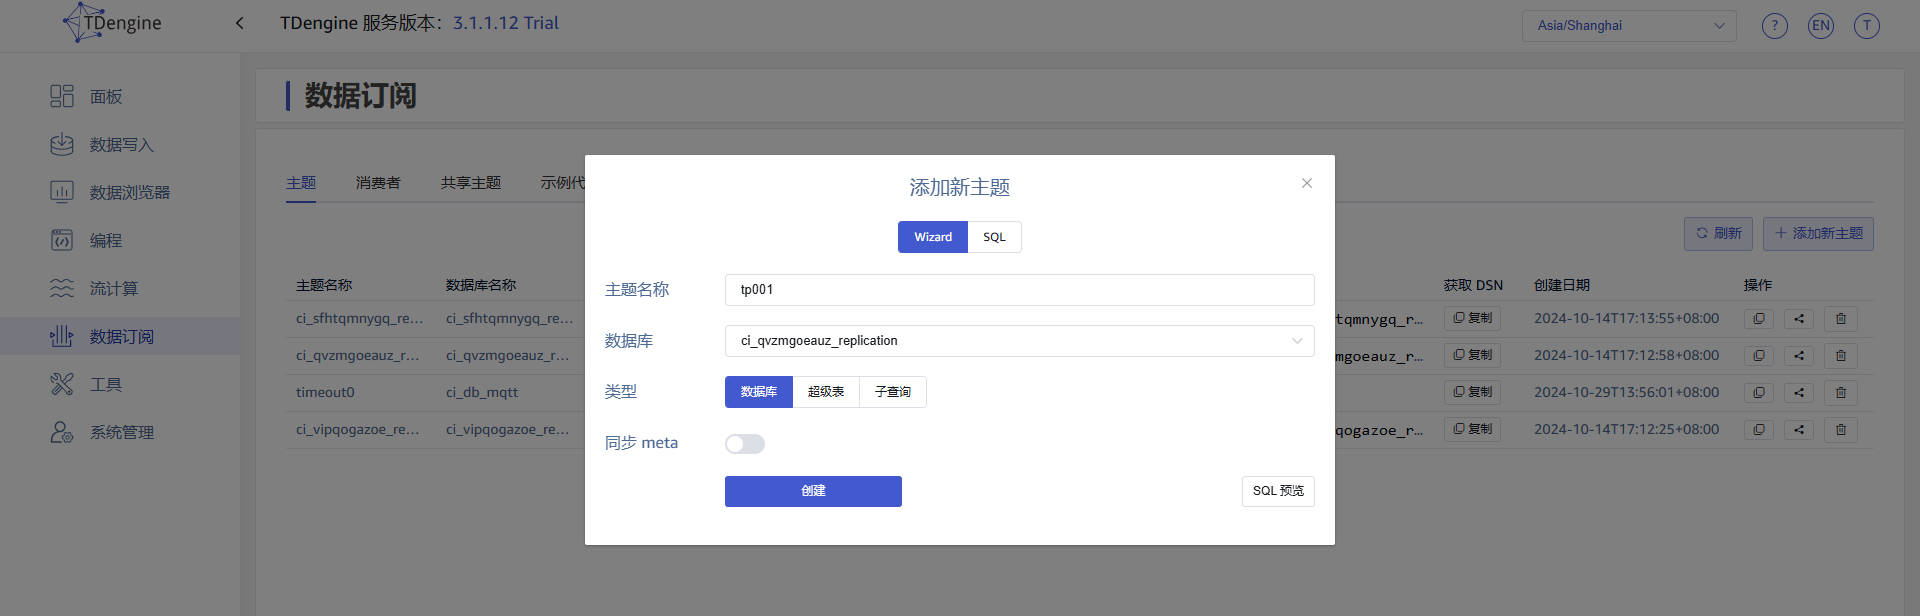Click the 创建 button
1920x616 pixels.
click(813, 491)
